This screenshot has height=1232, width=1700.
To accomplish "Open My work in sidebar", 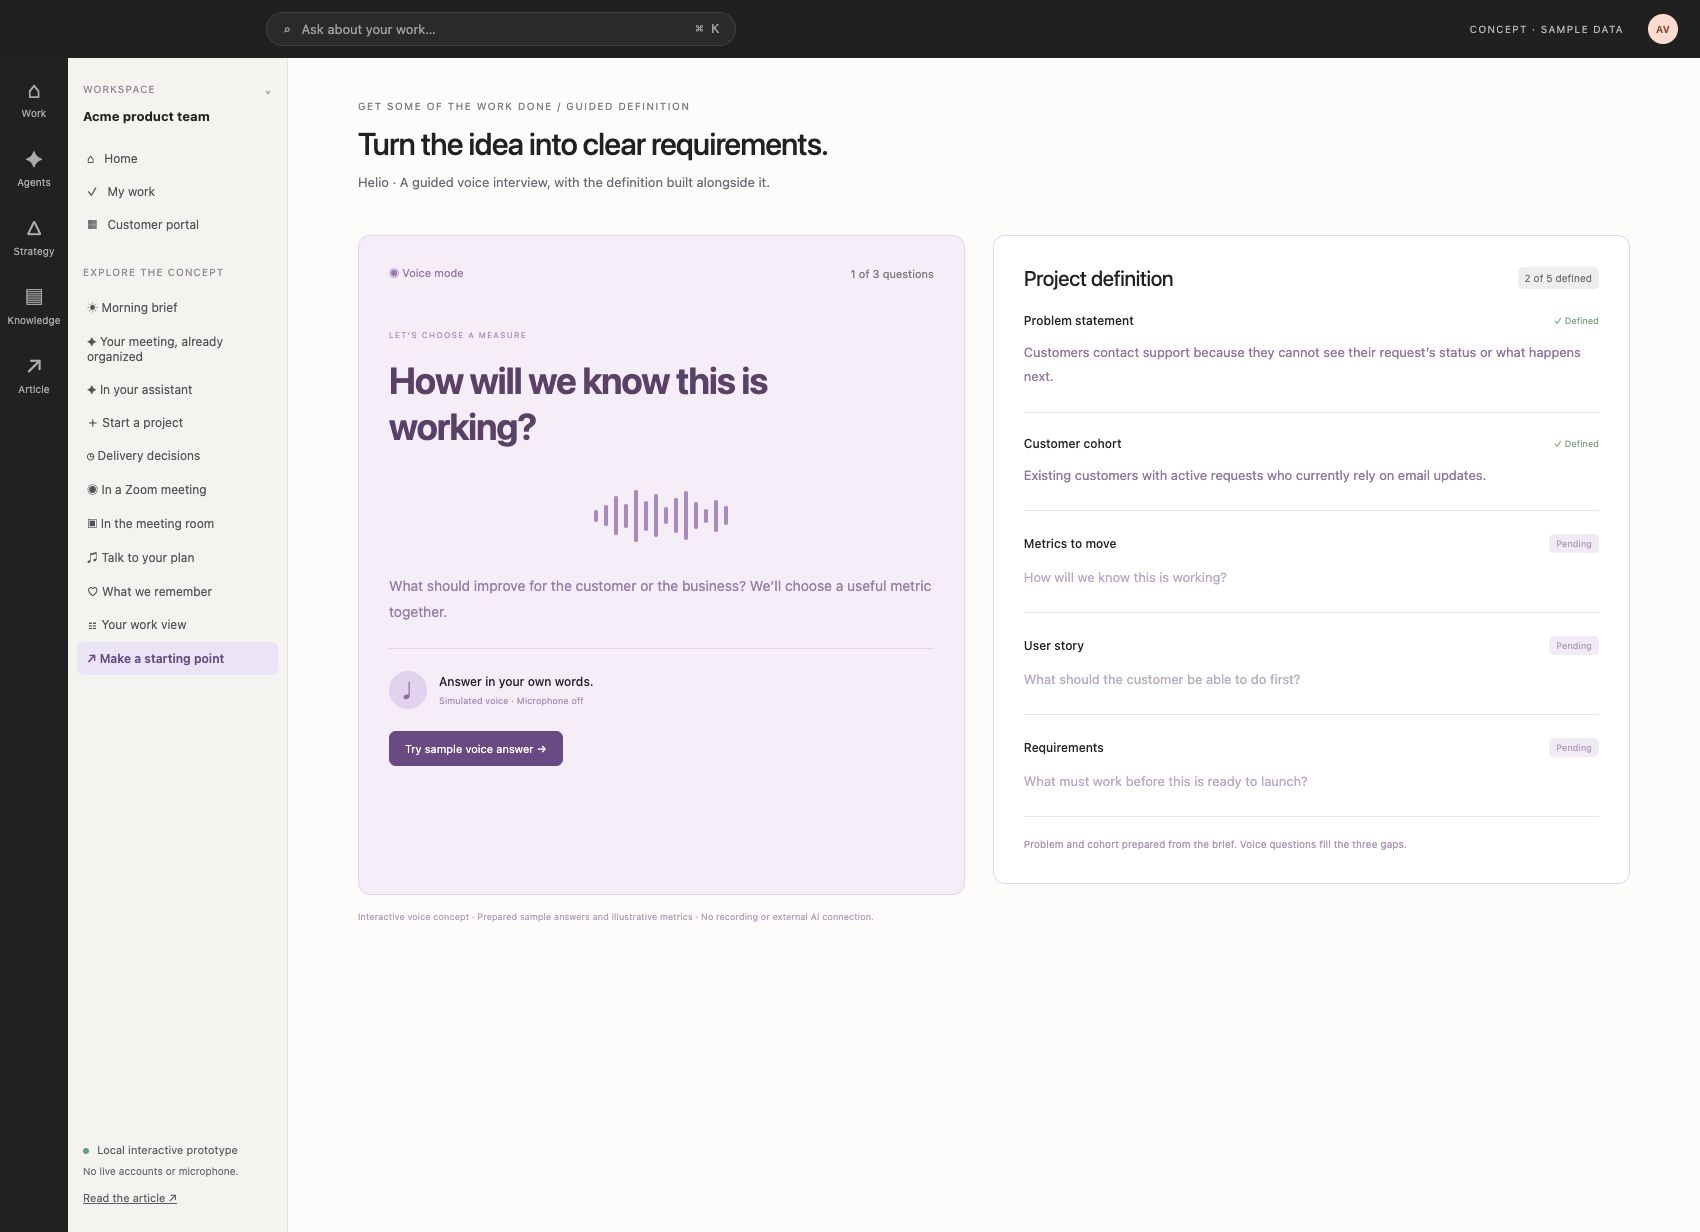I will [177, 192].
